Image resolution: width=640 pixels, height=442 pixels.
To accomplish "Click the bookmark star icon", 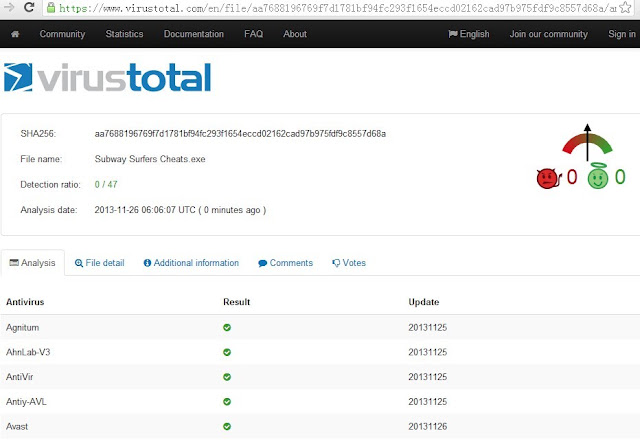I will tap(625, 7).
